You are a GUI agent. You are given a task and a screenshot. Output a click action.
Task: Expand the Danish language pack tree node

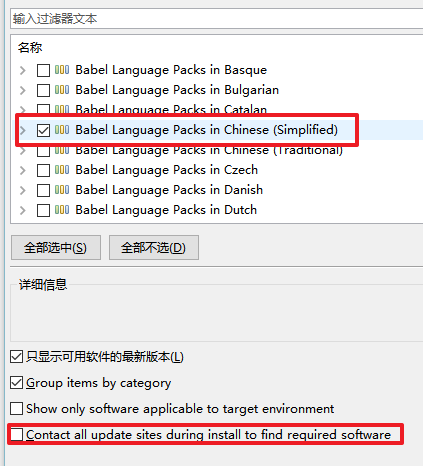[x=23, y=190]
